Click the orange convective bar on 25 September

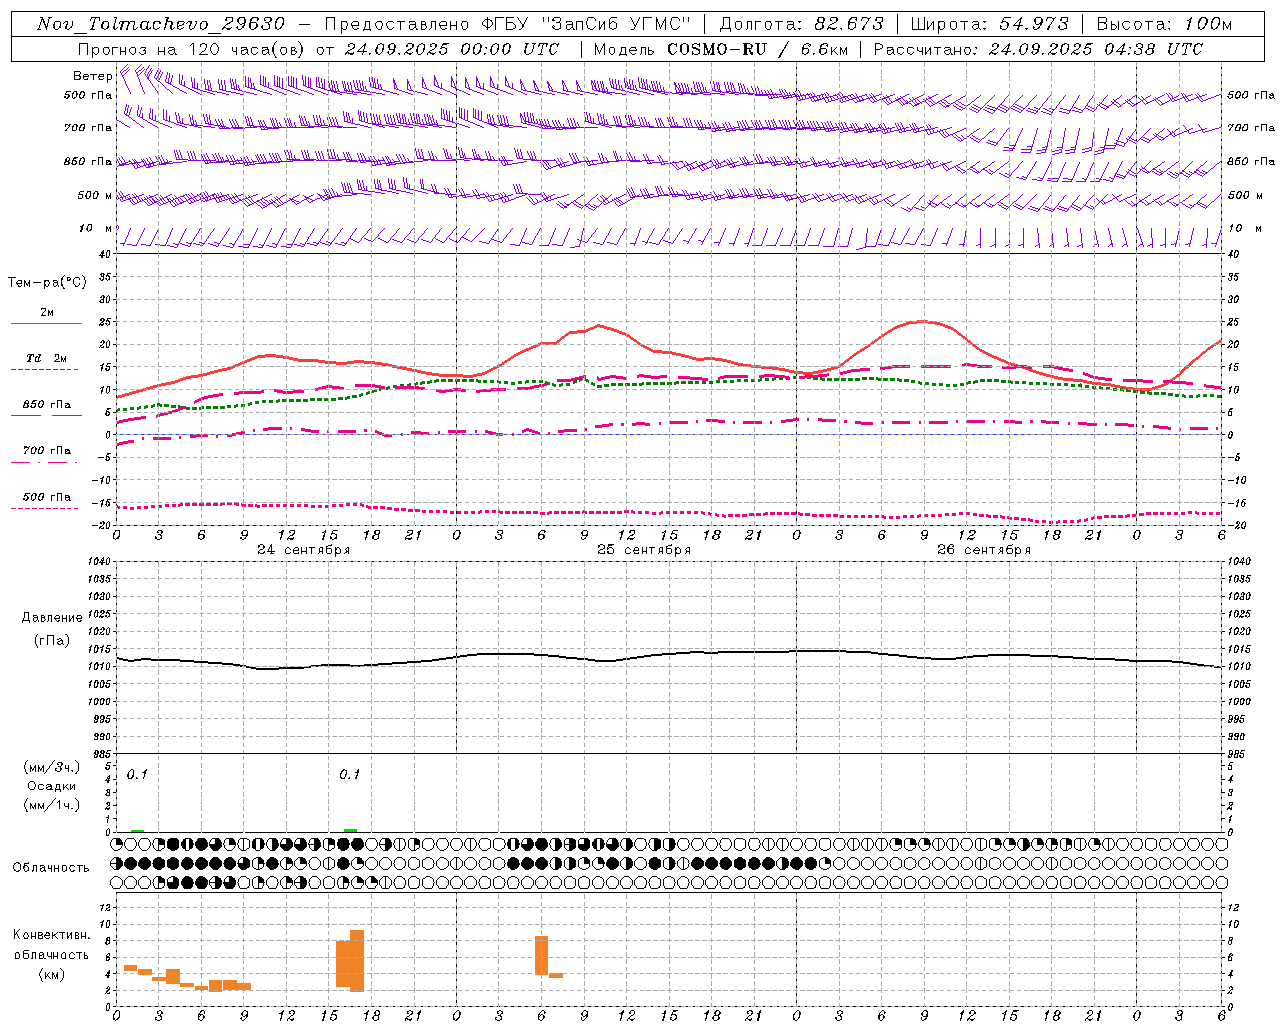(542, 955)
